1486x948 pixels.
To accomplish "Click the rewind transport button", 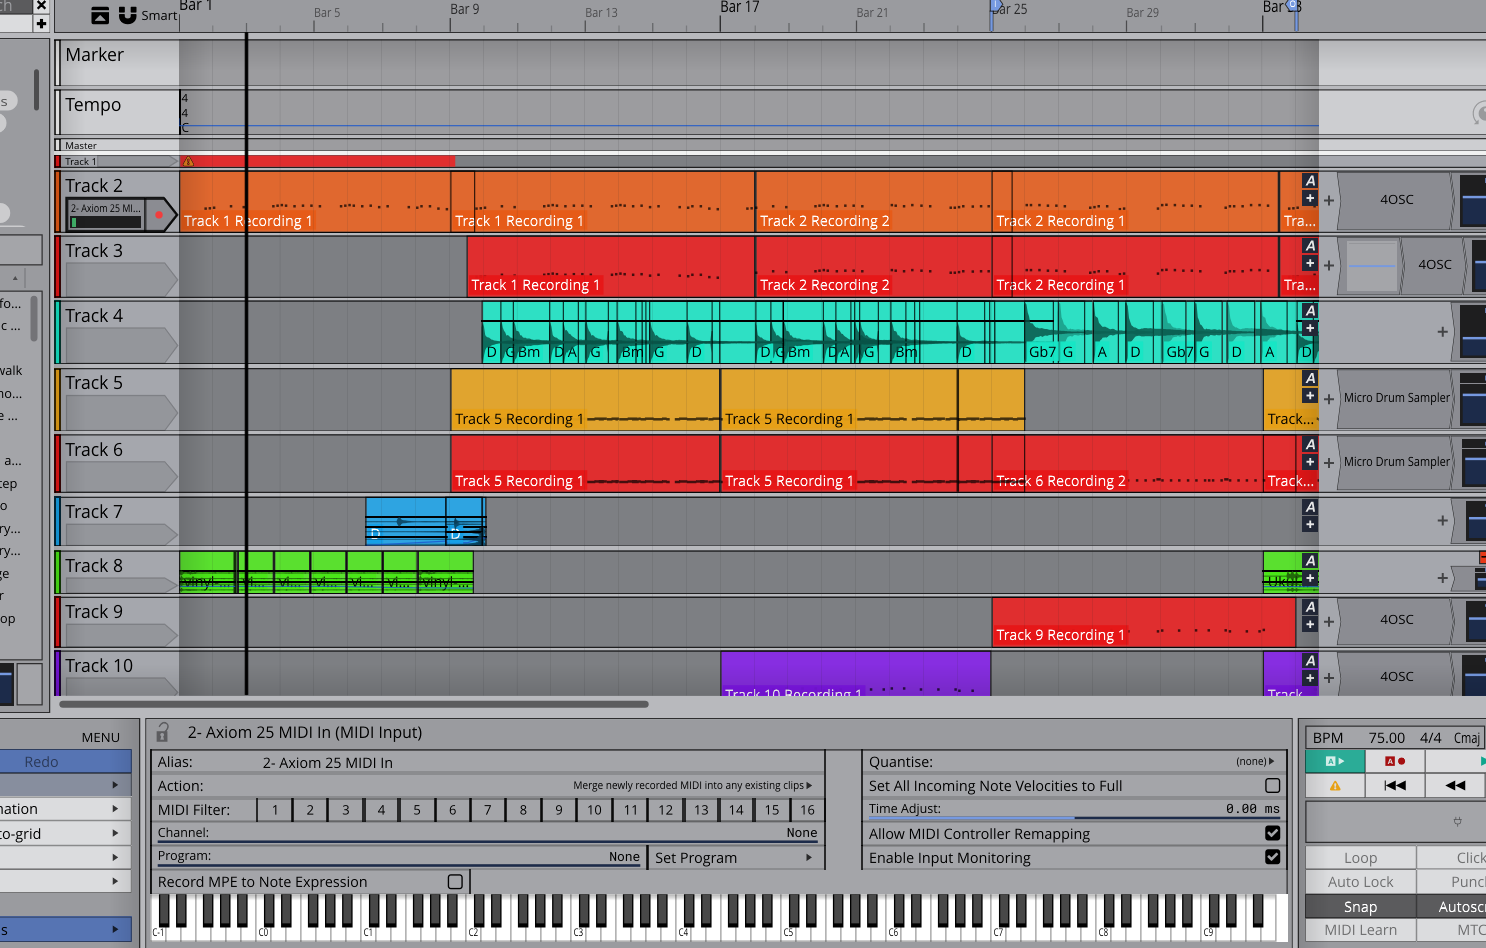I will pos(1455,786).
